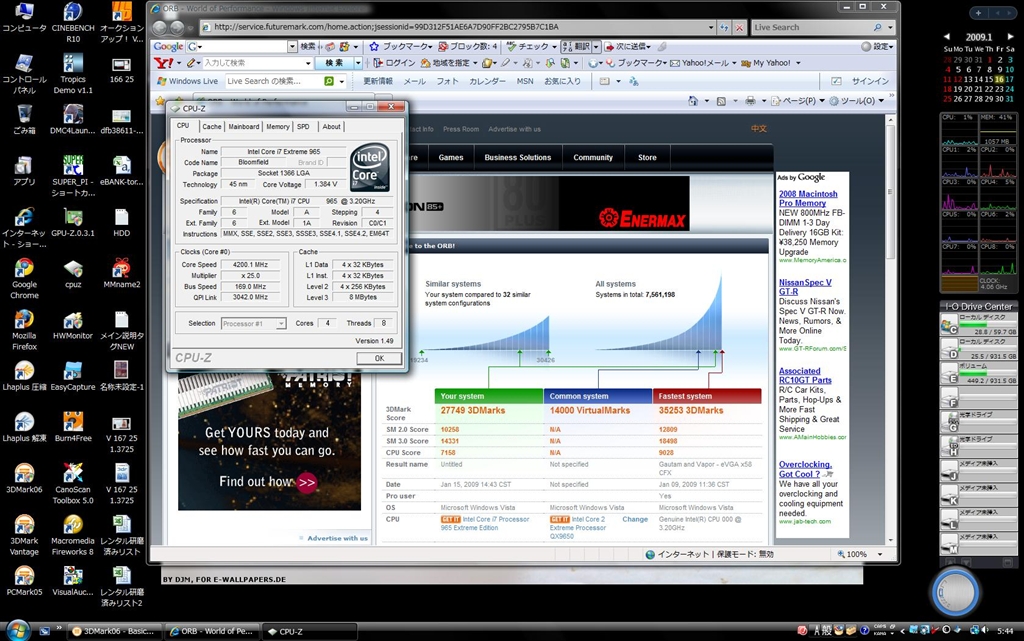
Task: Click the browser home icon in the command bar
Action: coord(693,101)
